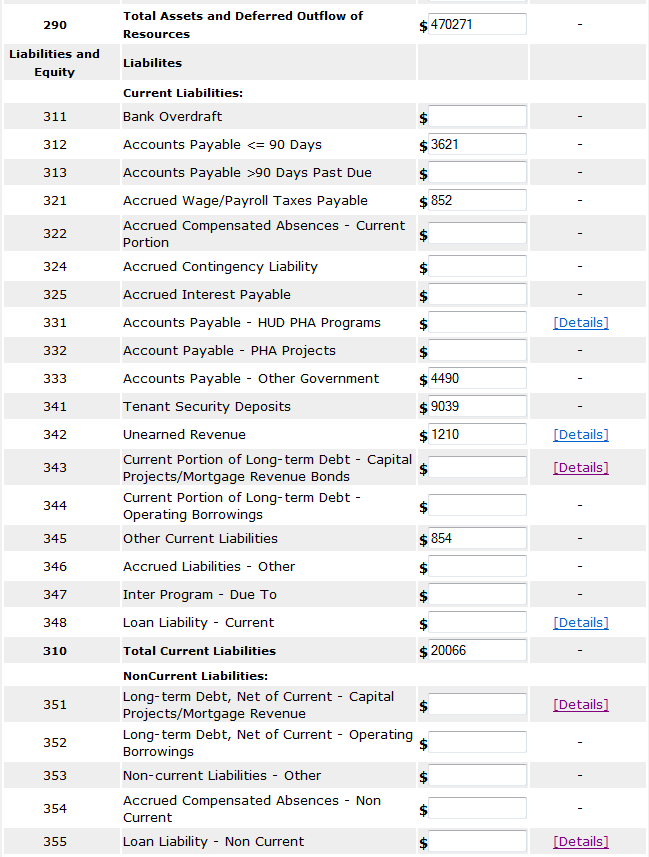Open Details link for Loan Liability - Current
This screenshot has height=857, width=649.
click(580, 623)
